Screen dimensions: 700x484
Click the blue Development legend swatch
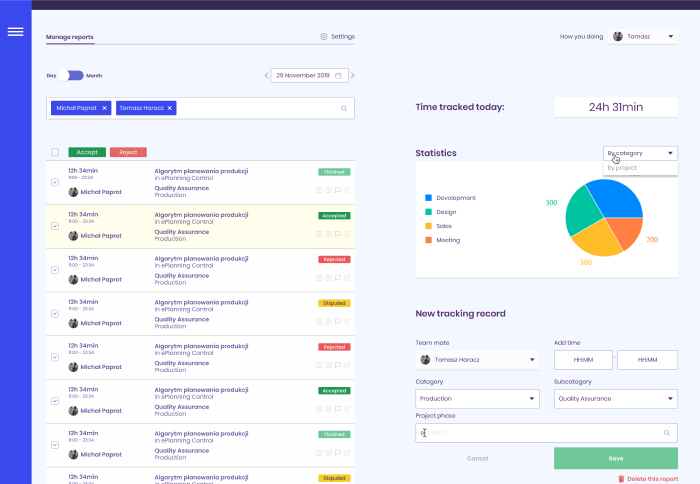point(429,198)
